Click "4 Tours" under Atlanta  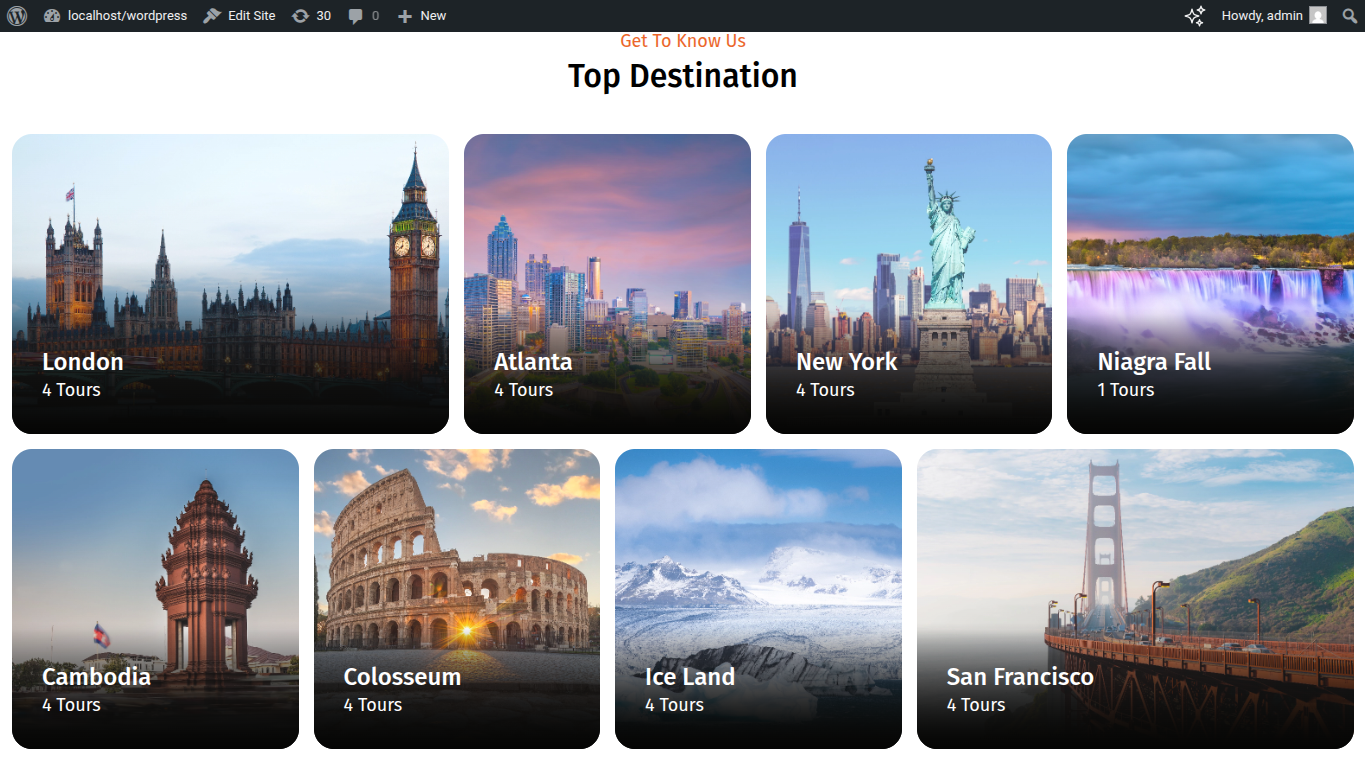tap(523, 390)
